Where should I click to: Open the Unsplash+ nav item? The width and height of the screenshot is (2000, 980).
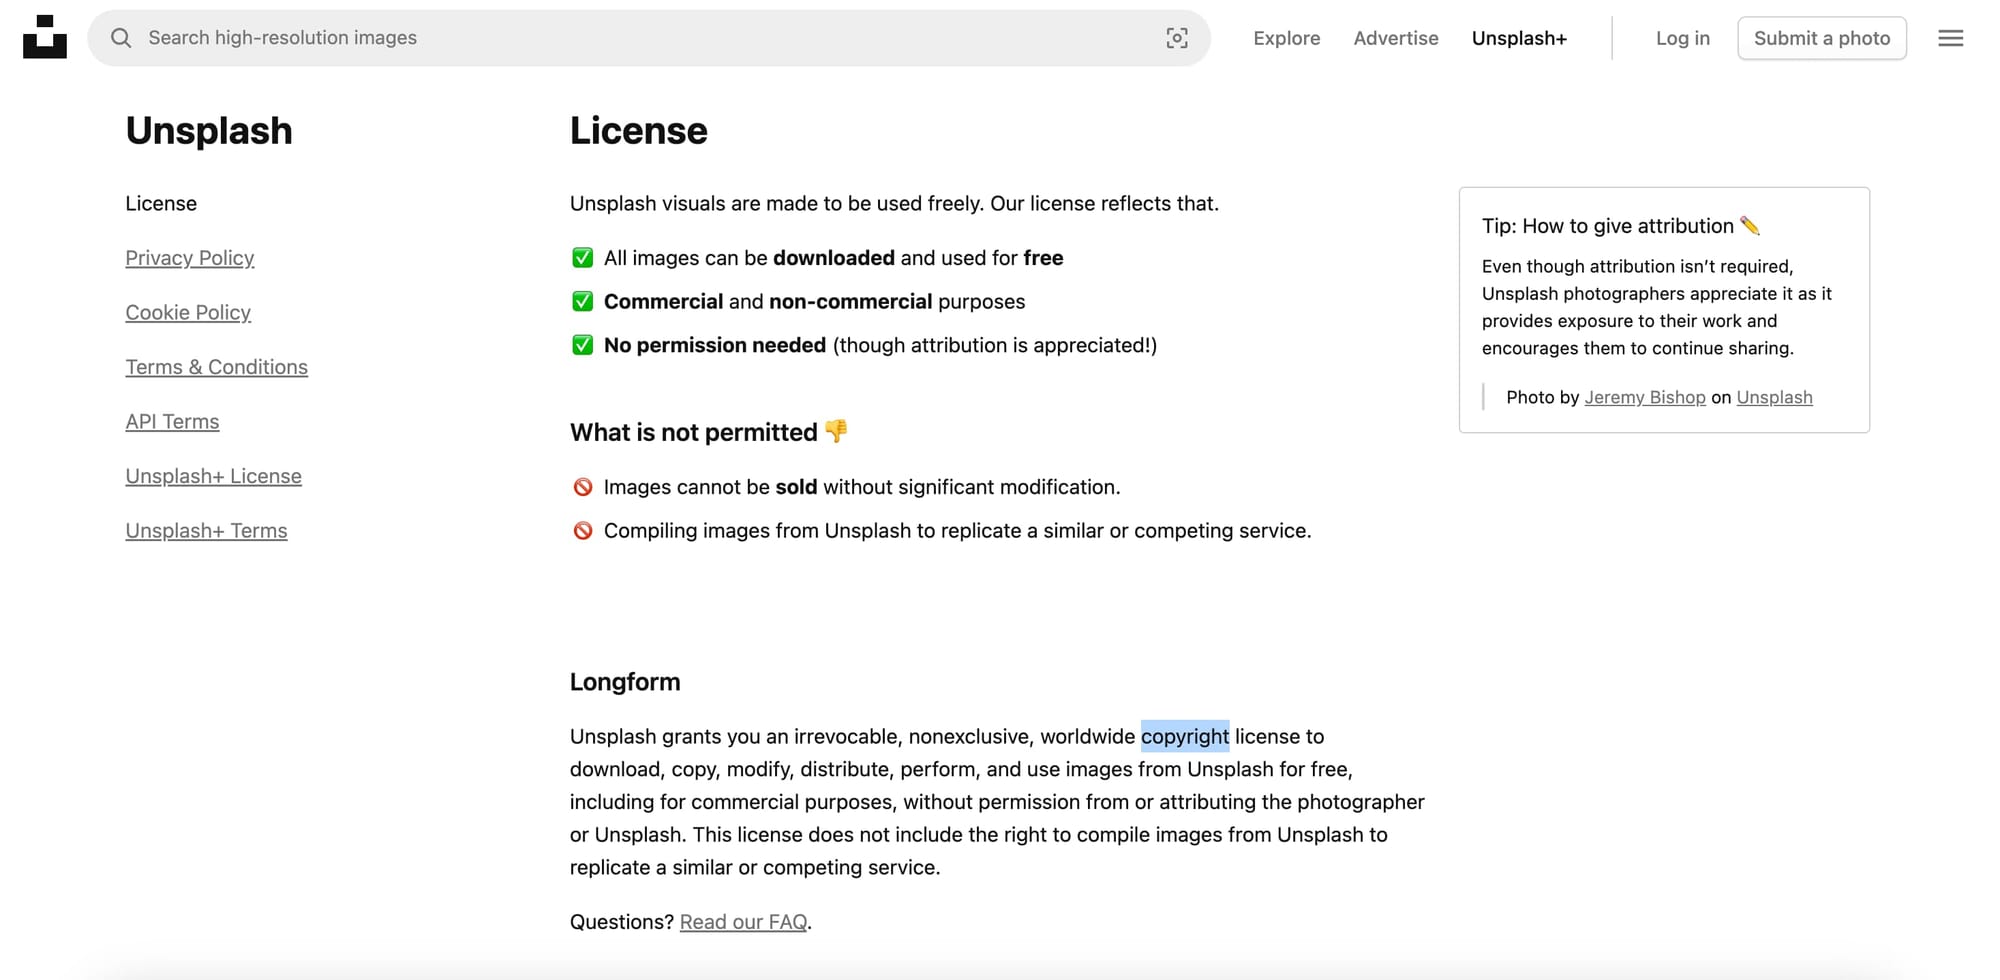[x=1519, y=38]
